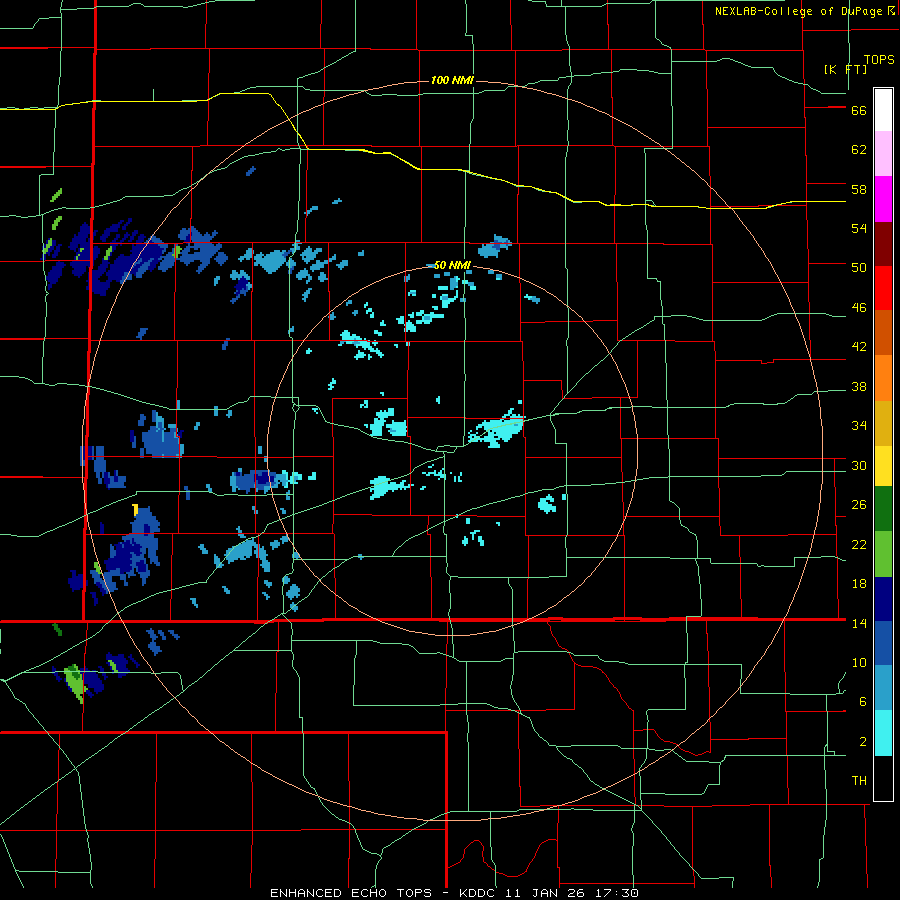Viewport: 900px width, 900px height.
Task: Click the legend value "66"
Action: tap(859, 111)
